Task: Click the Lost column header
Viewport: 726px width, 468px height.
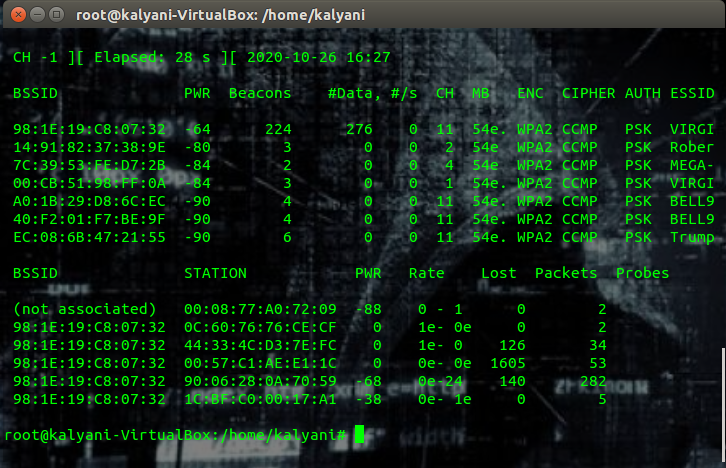Action: [499, 273]
